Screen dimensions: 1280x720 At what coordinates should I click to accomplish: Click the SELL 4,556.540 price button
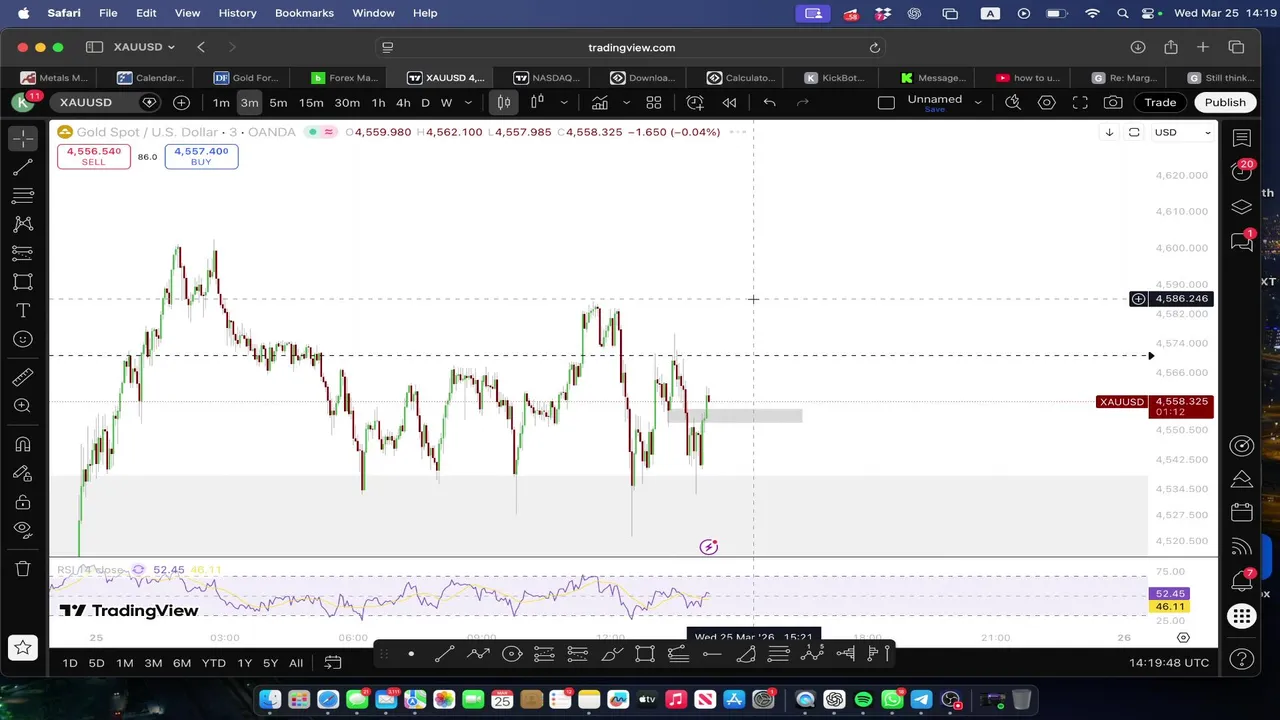pos(93,156)
